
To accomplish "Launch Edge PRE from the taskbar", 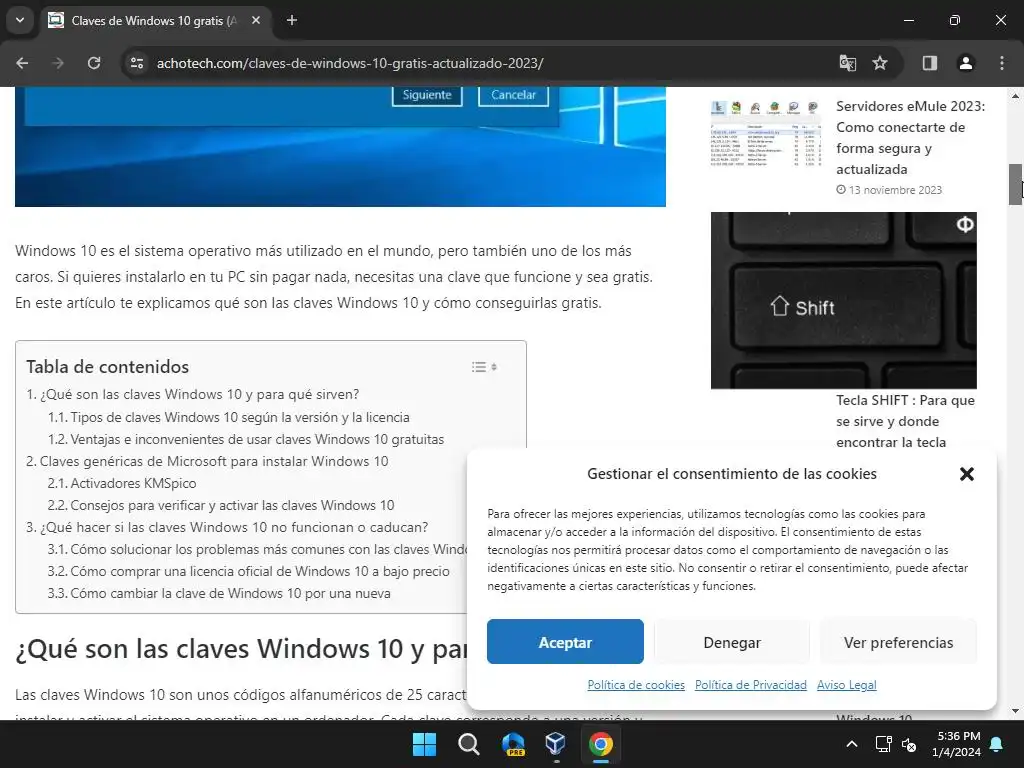I will click(513, 744).
